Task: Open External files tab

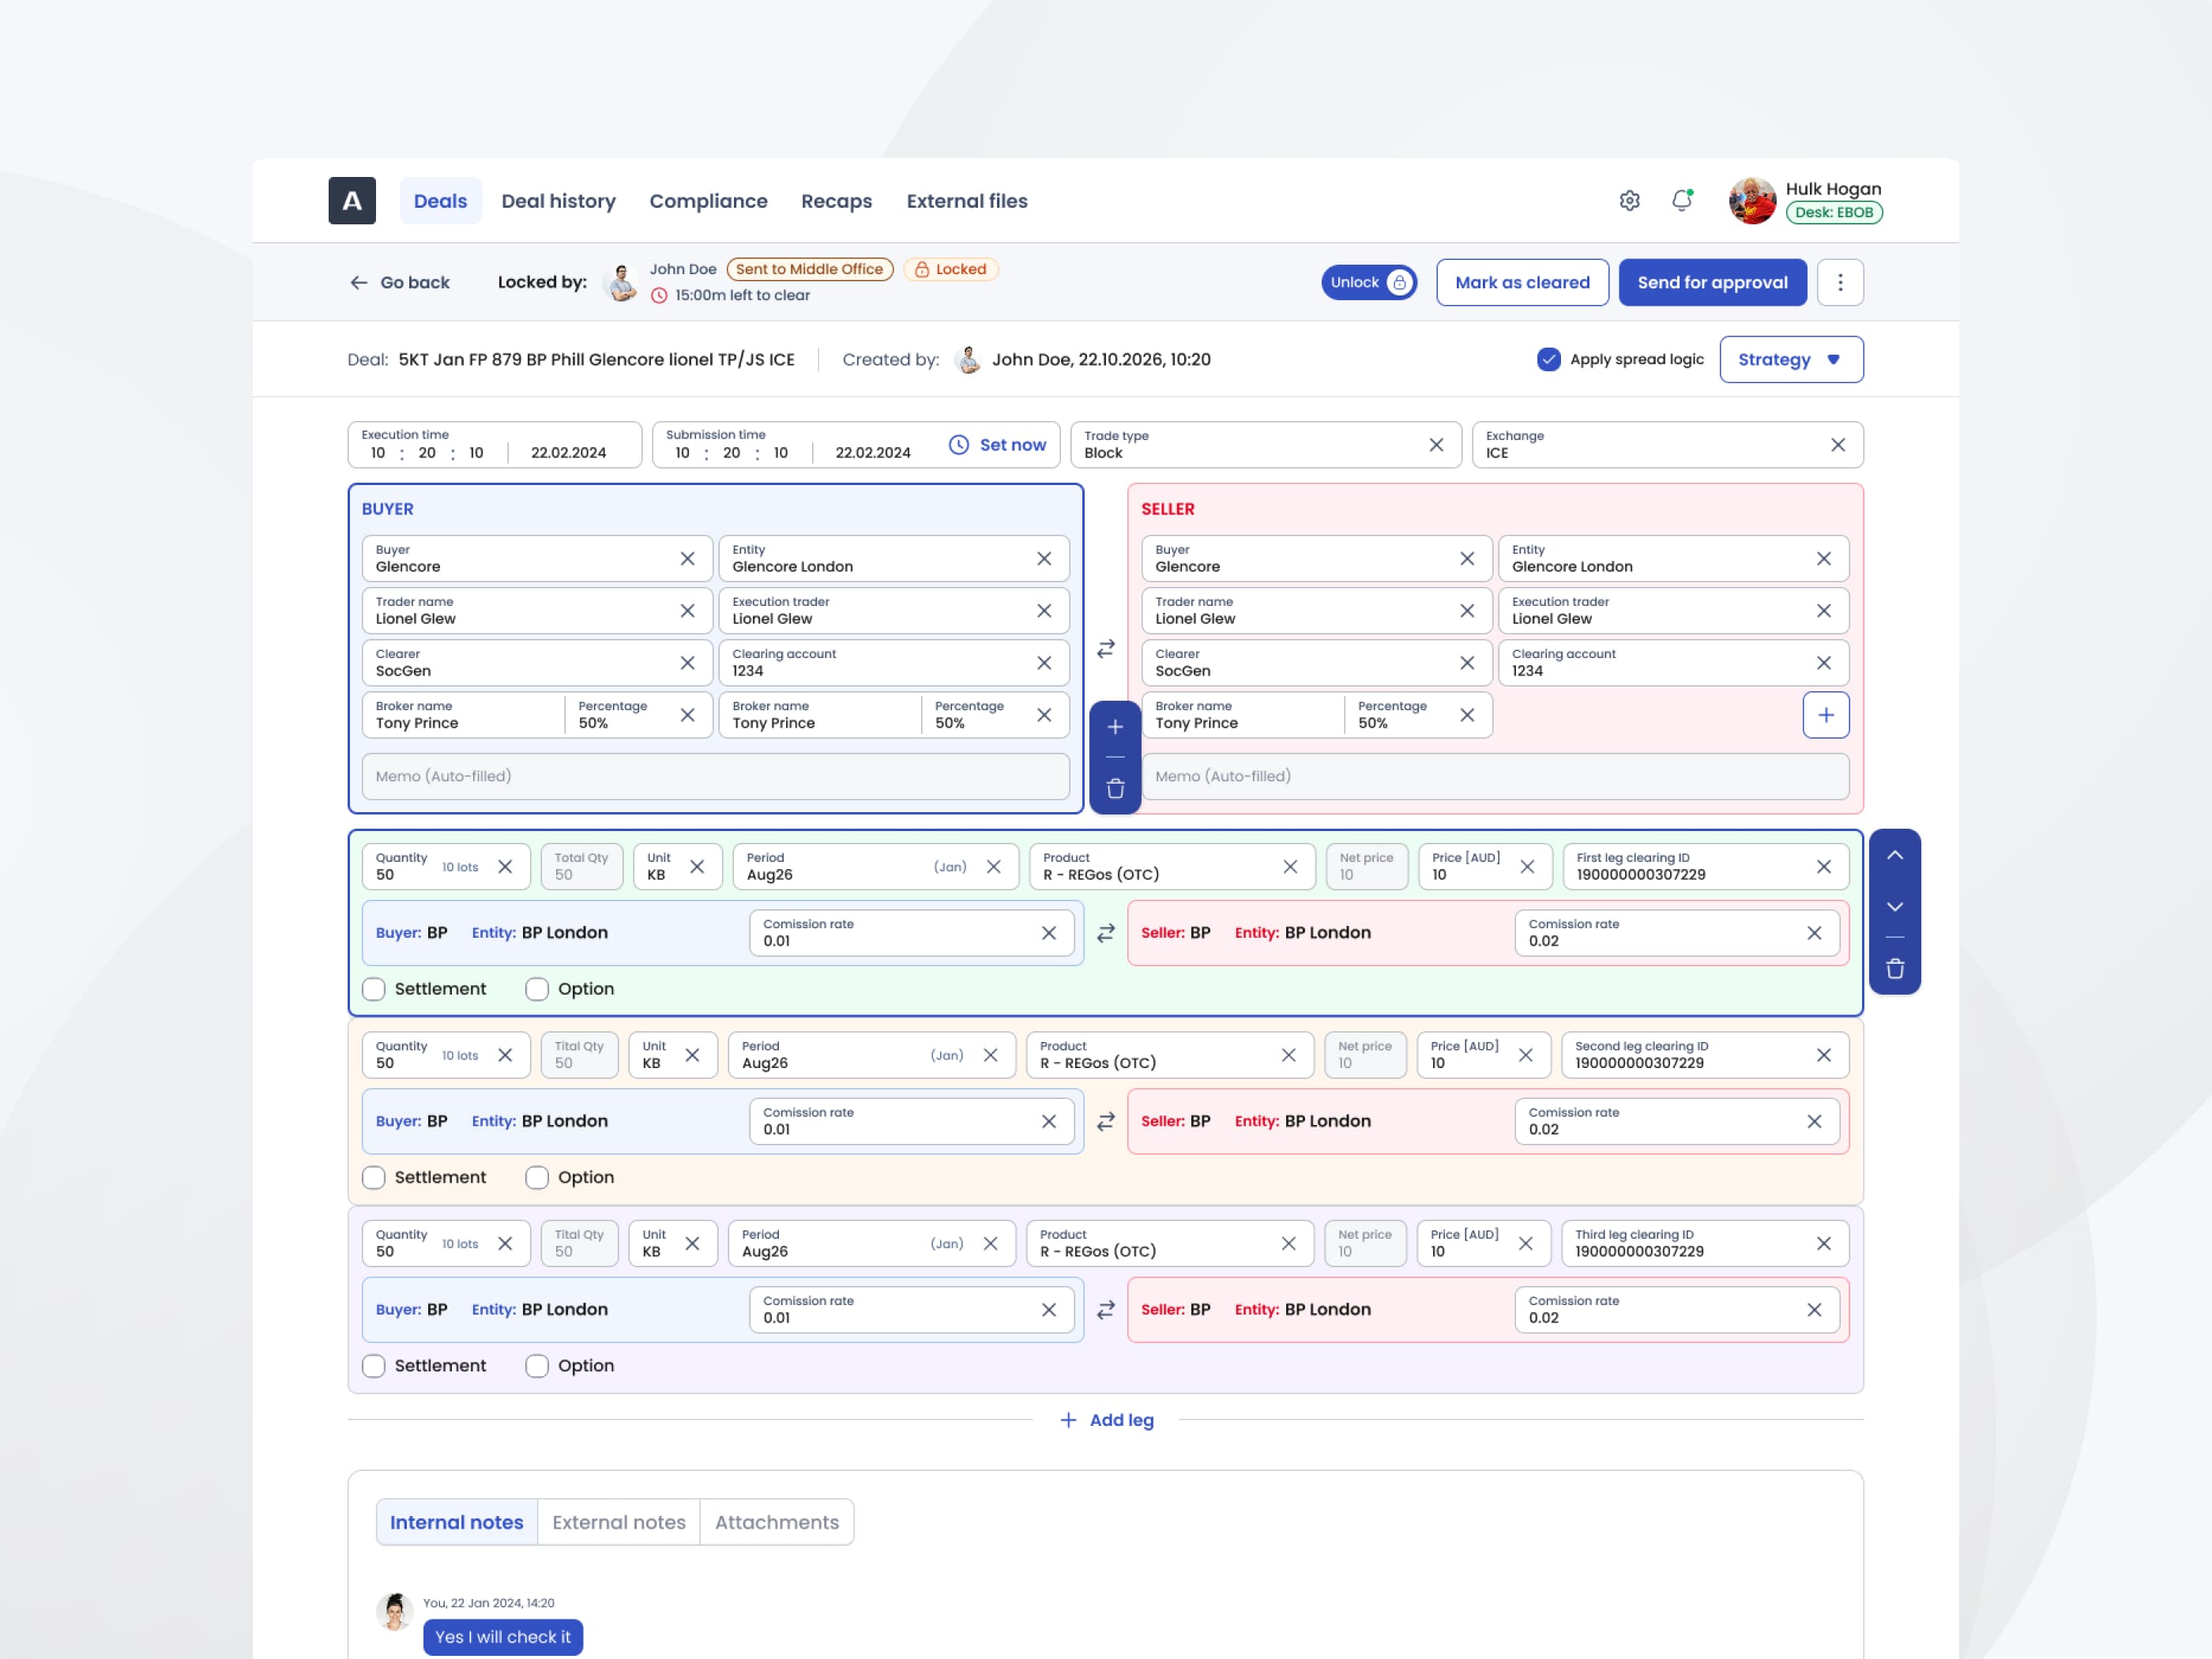Action: tap(966, 201)
